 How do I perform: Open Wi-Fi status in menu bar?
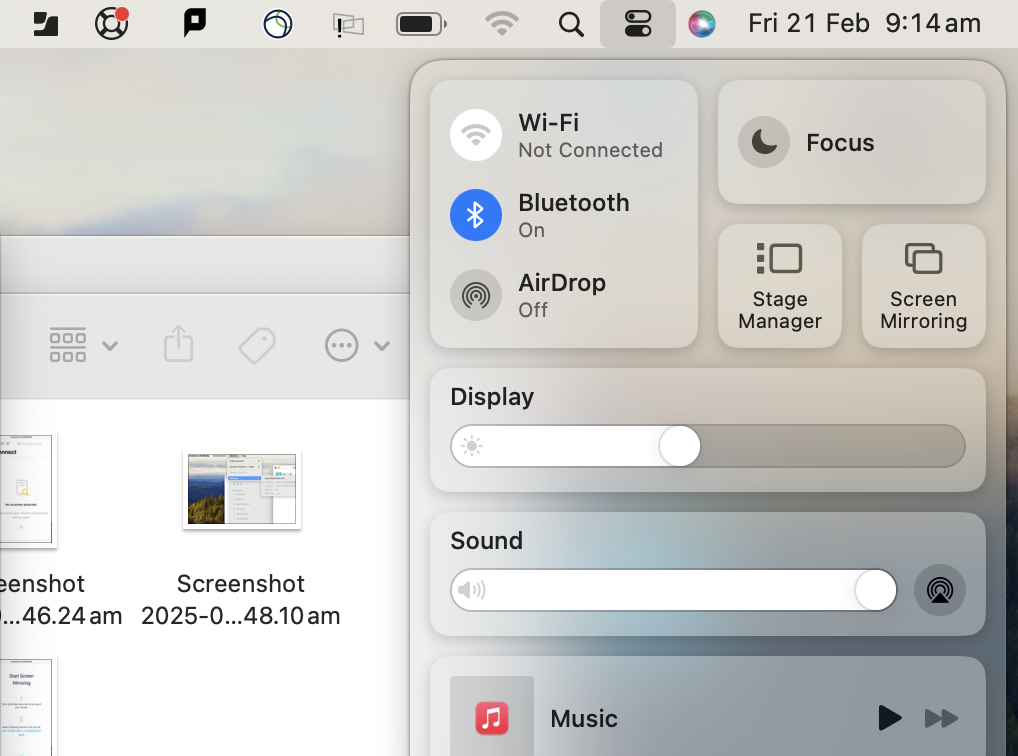(x=502, y=24)
